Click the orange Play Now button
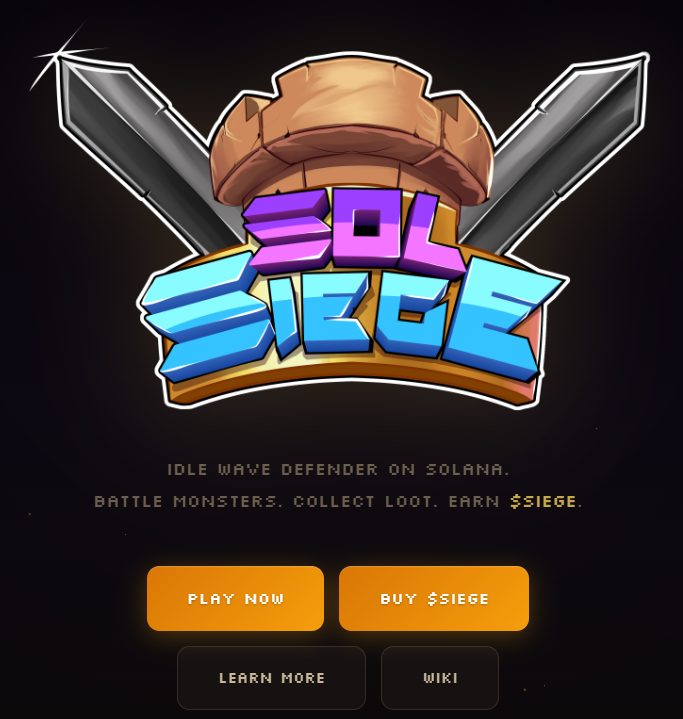The width and height of the screenshot is (683, 719). pos(235,598)
